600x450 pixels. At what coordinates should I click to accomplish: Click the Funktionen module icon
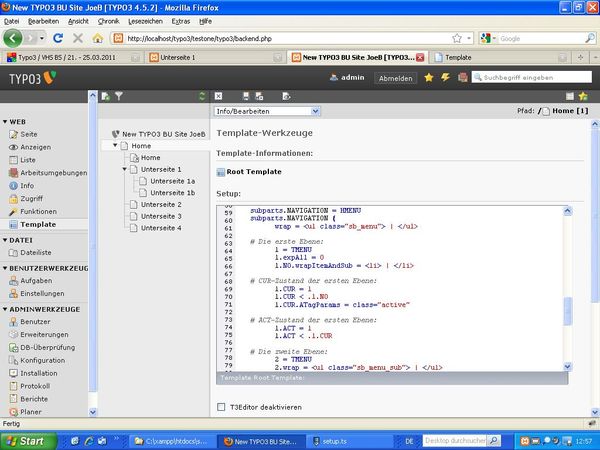12,212
